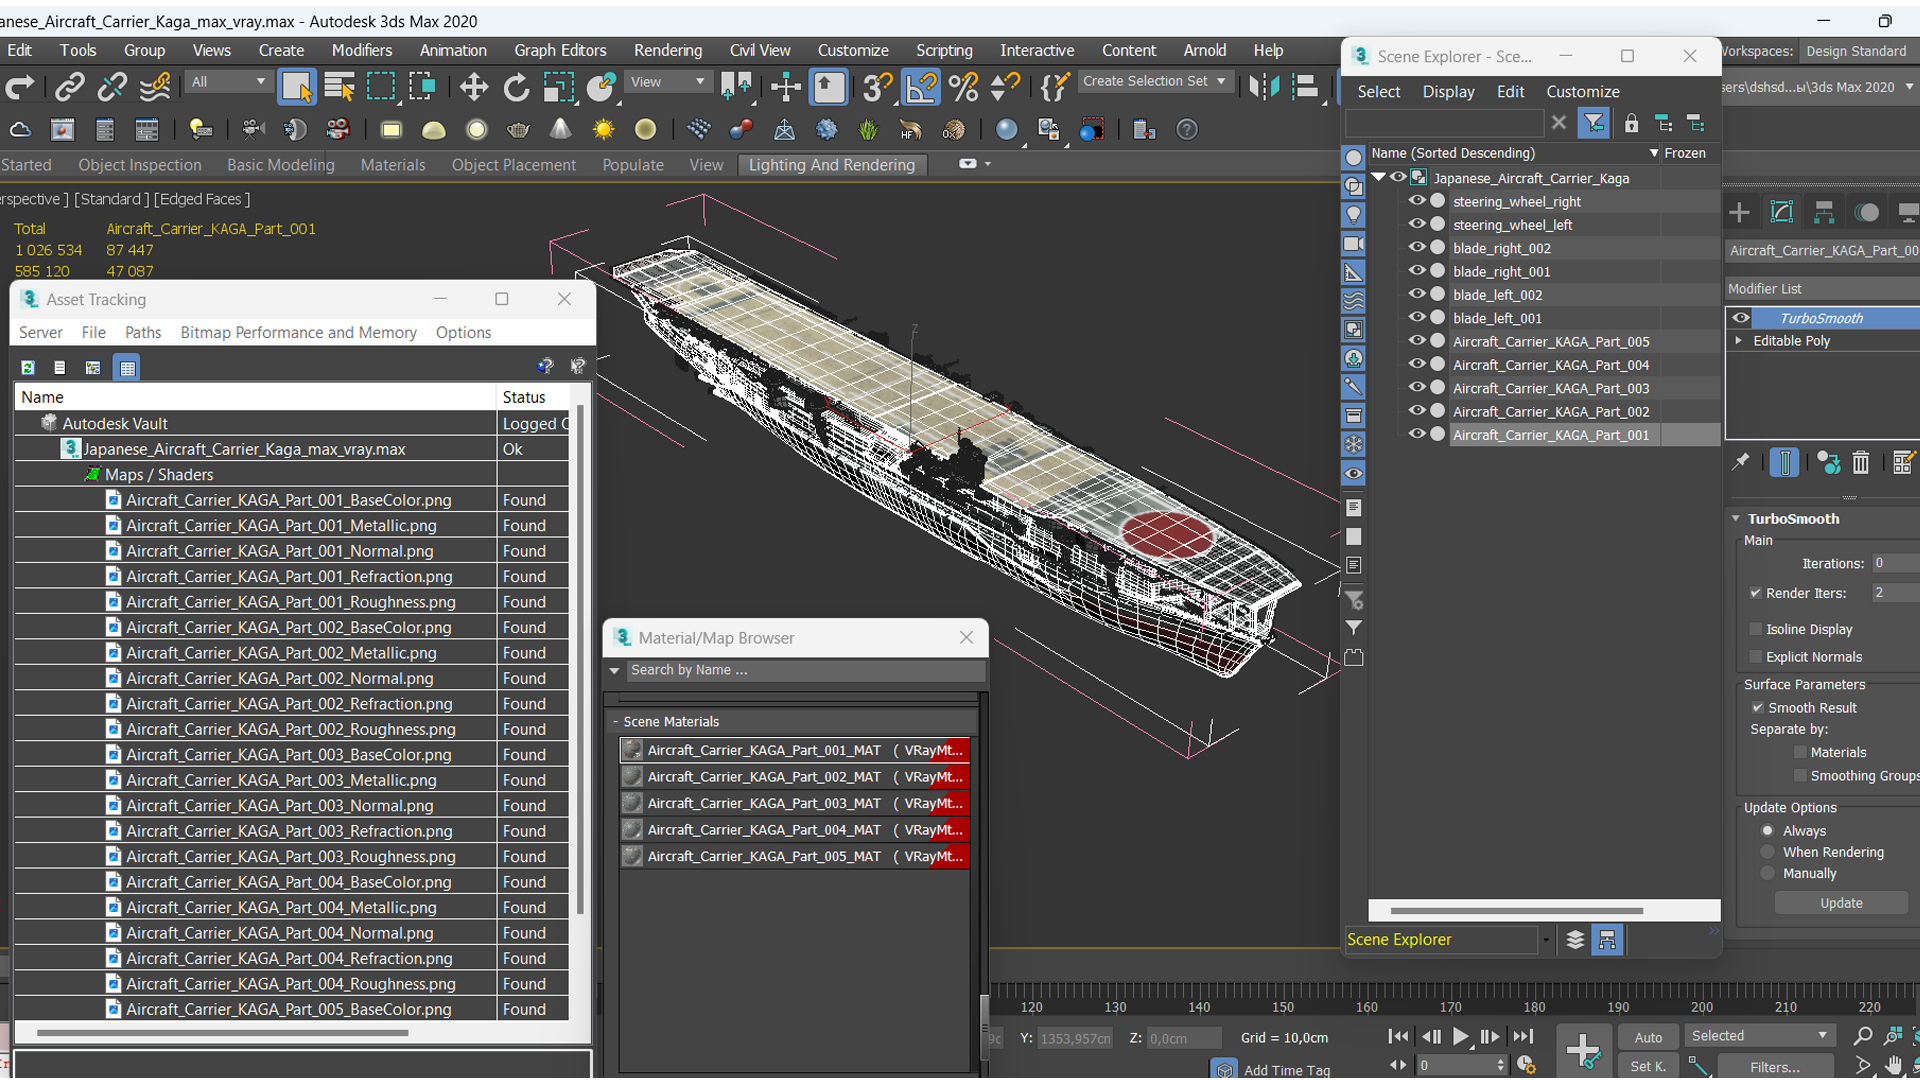Open Scene Explorer Display menu
The height and width of the screenshot is (1080, 1920).
pos(1448,91)
